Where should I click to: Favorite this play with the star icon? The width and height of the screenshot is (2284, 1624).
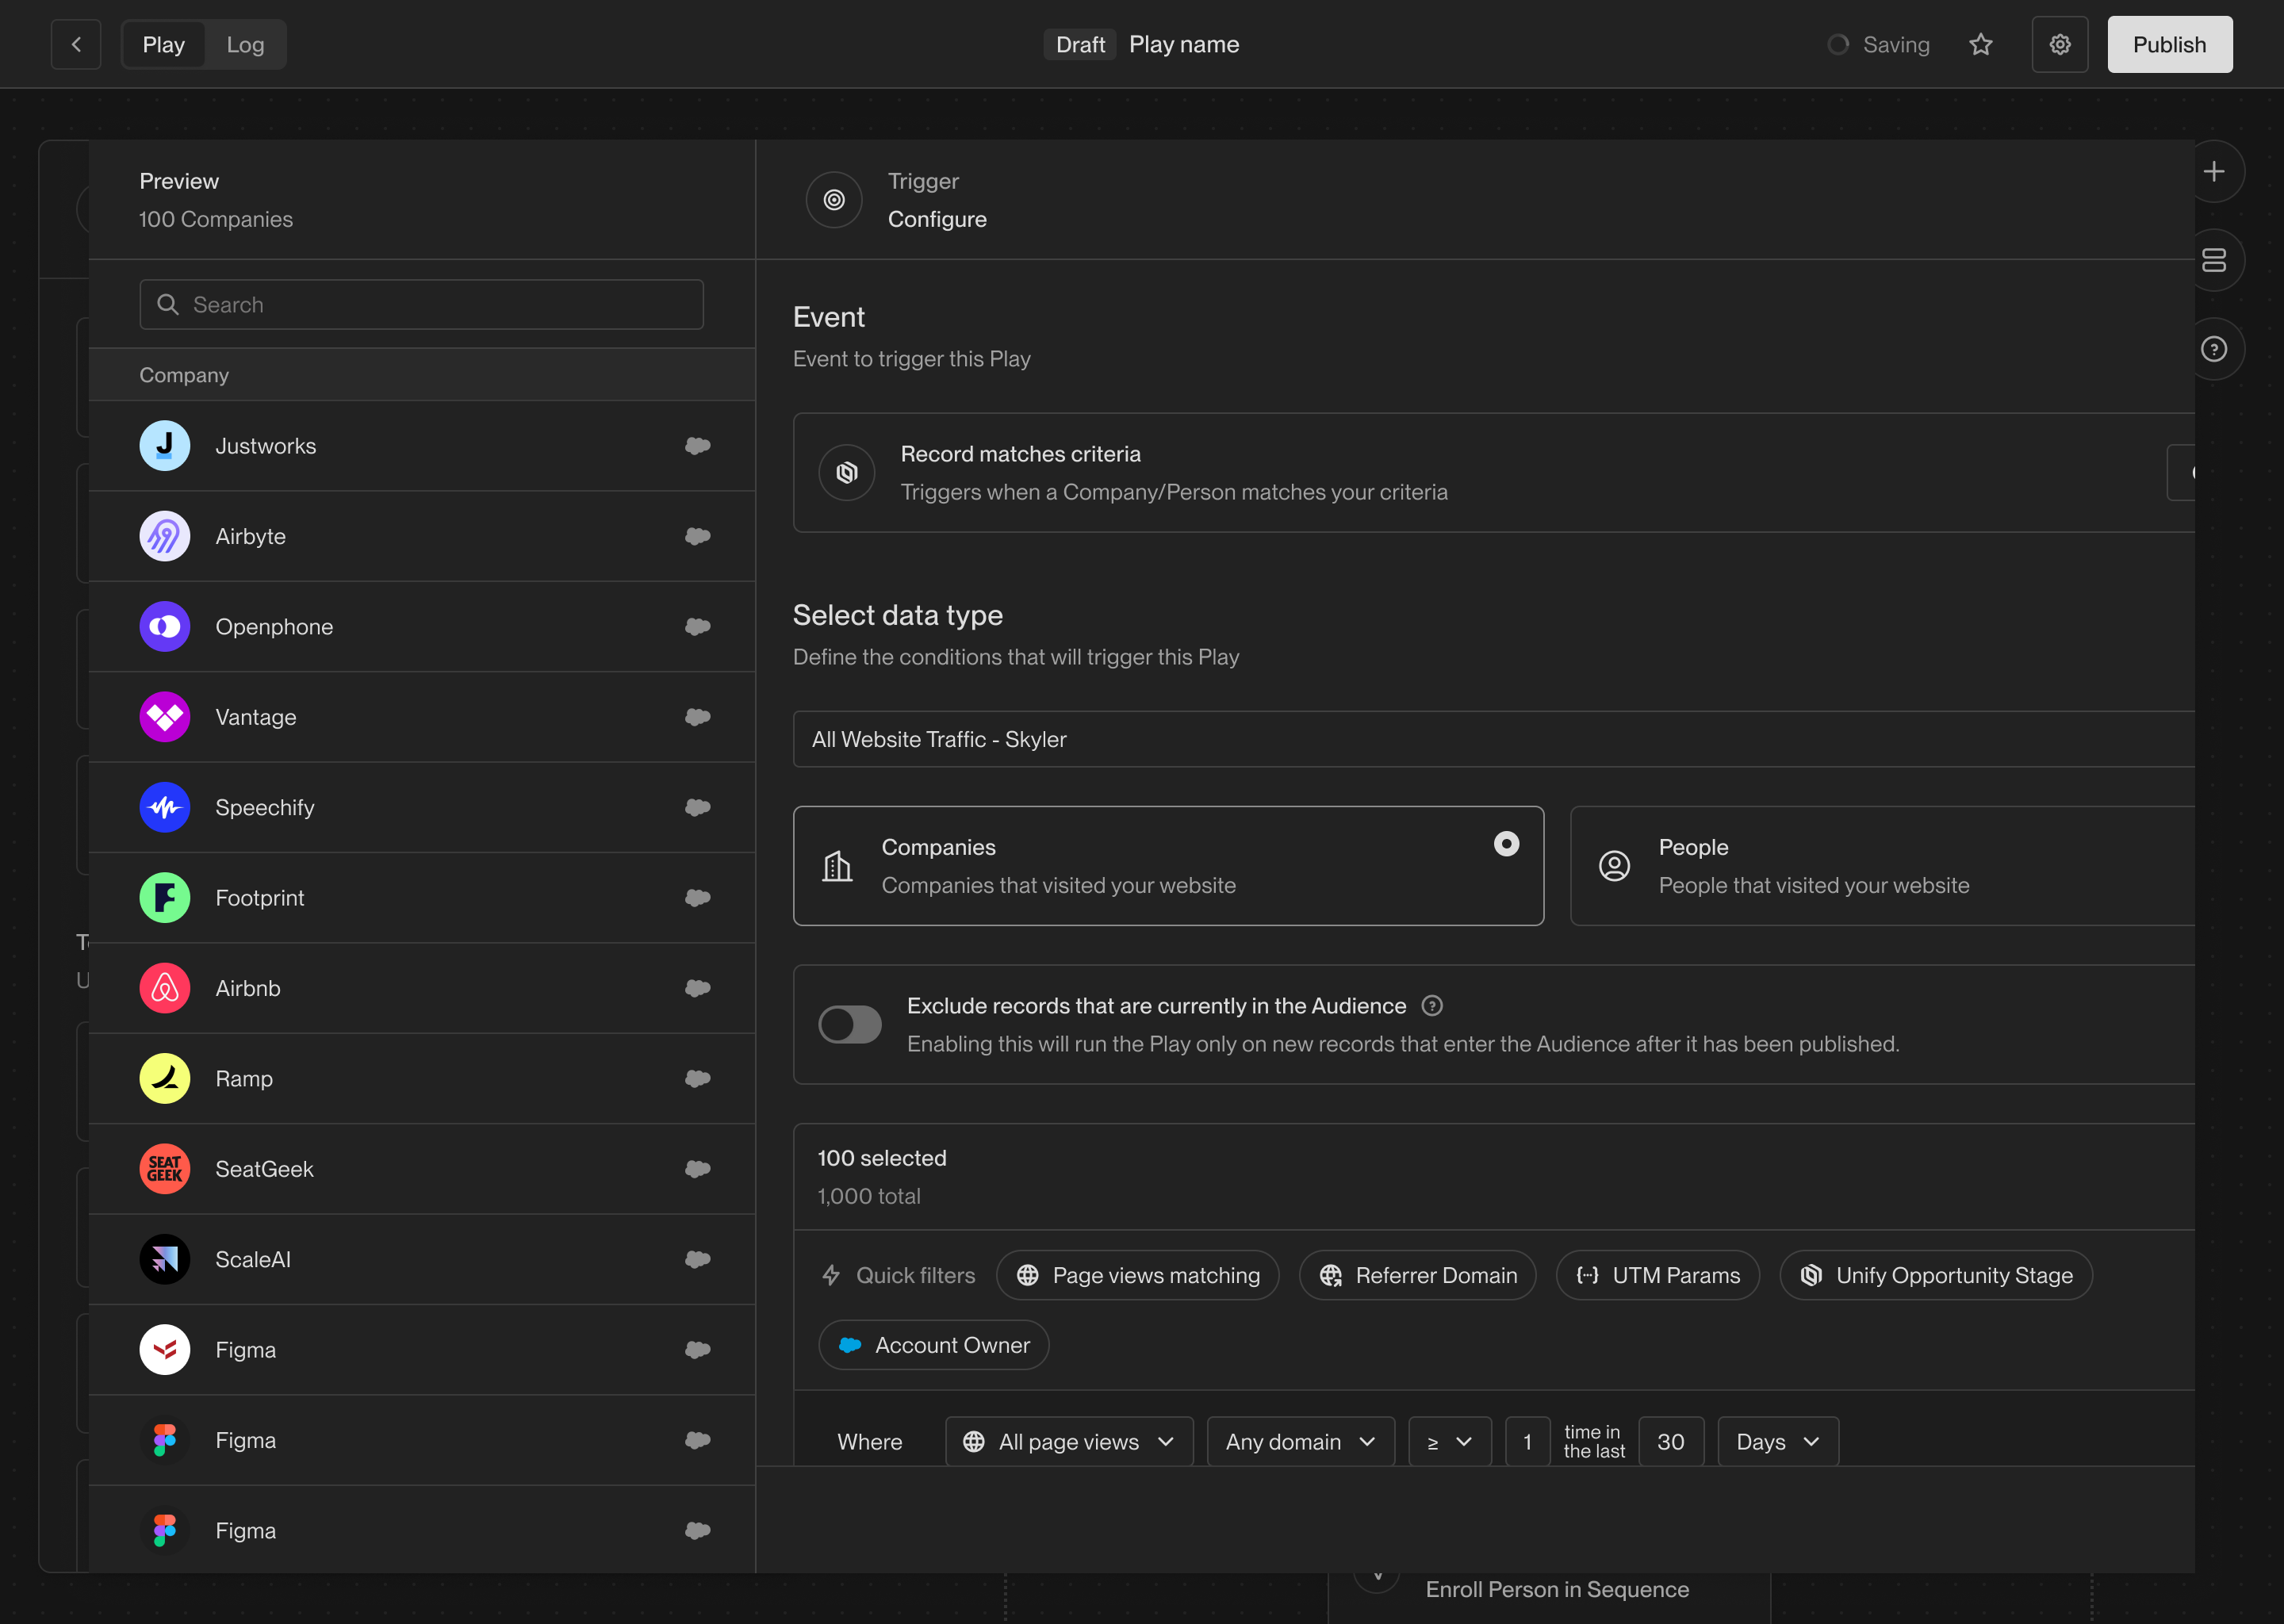click(1980, 44)
